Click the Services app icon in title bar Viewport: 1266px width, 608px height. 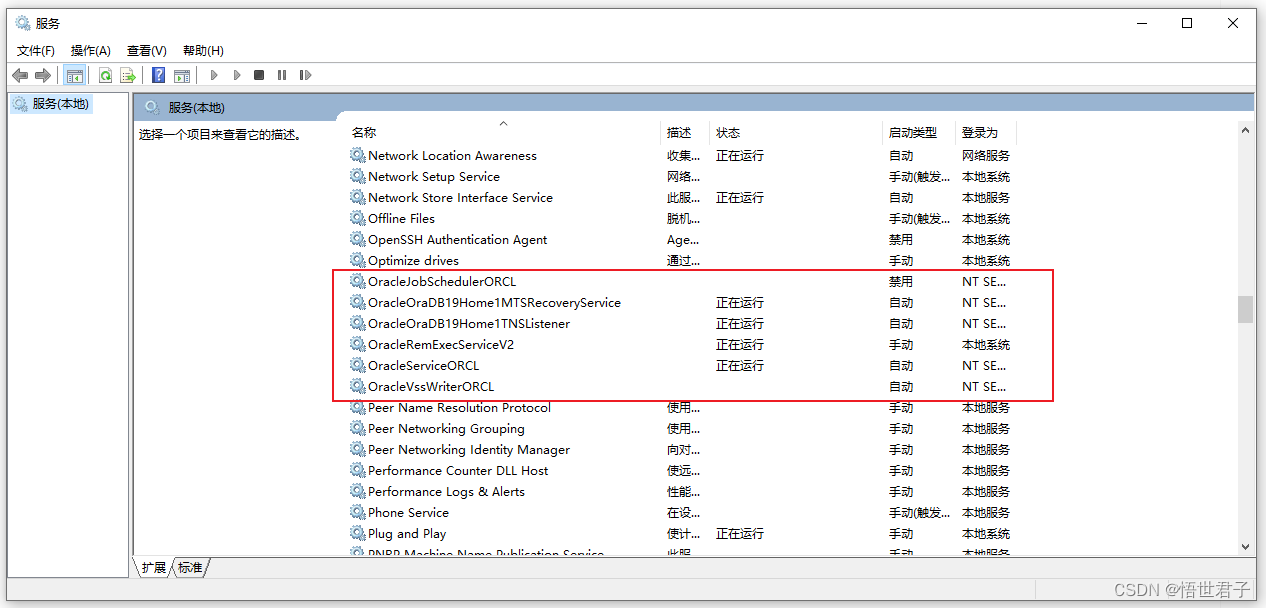coord(22,23)
